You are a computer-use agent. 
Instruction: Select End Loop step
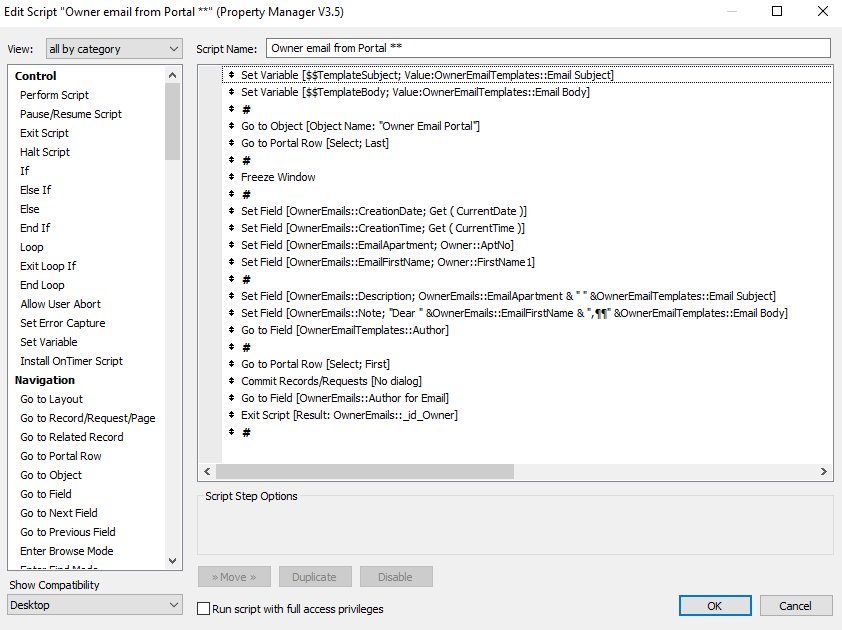(42, 285)
